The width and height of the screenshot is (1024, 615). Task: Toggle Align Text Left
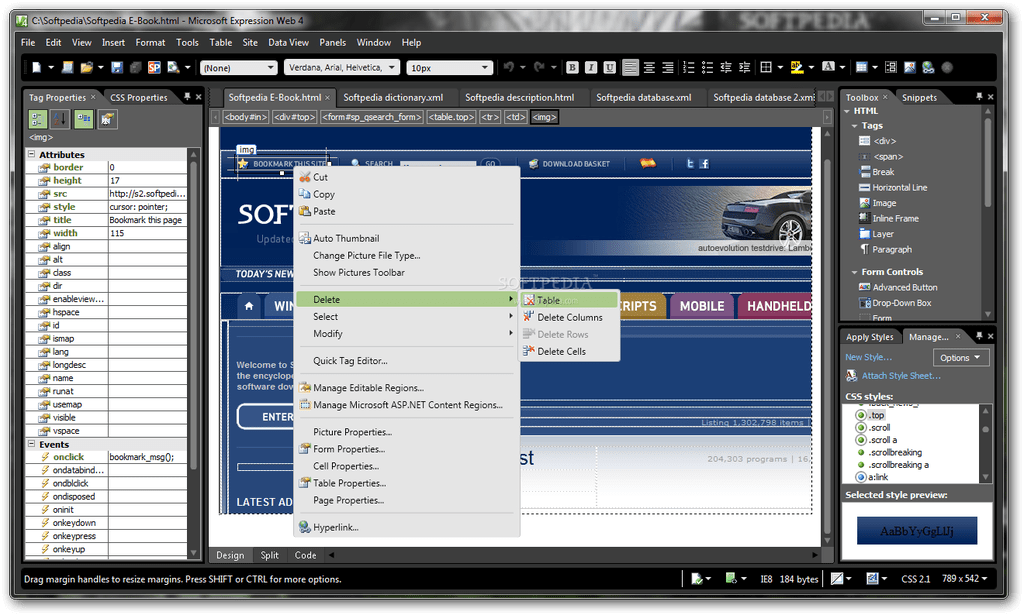(x=630, y=67)
